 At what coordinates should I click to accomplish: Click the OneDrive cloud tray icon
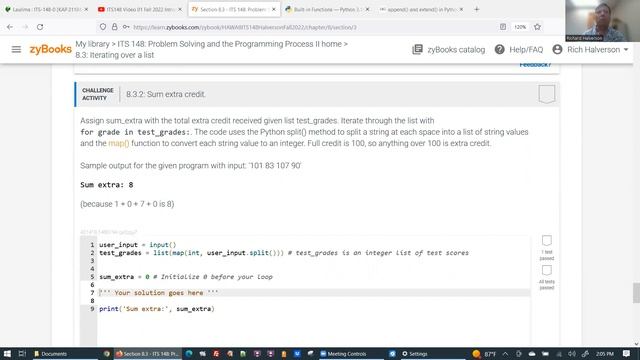[x=532, y=353]
